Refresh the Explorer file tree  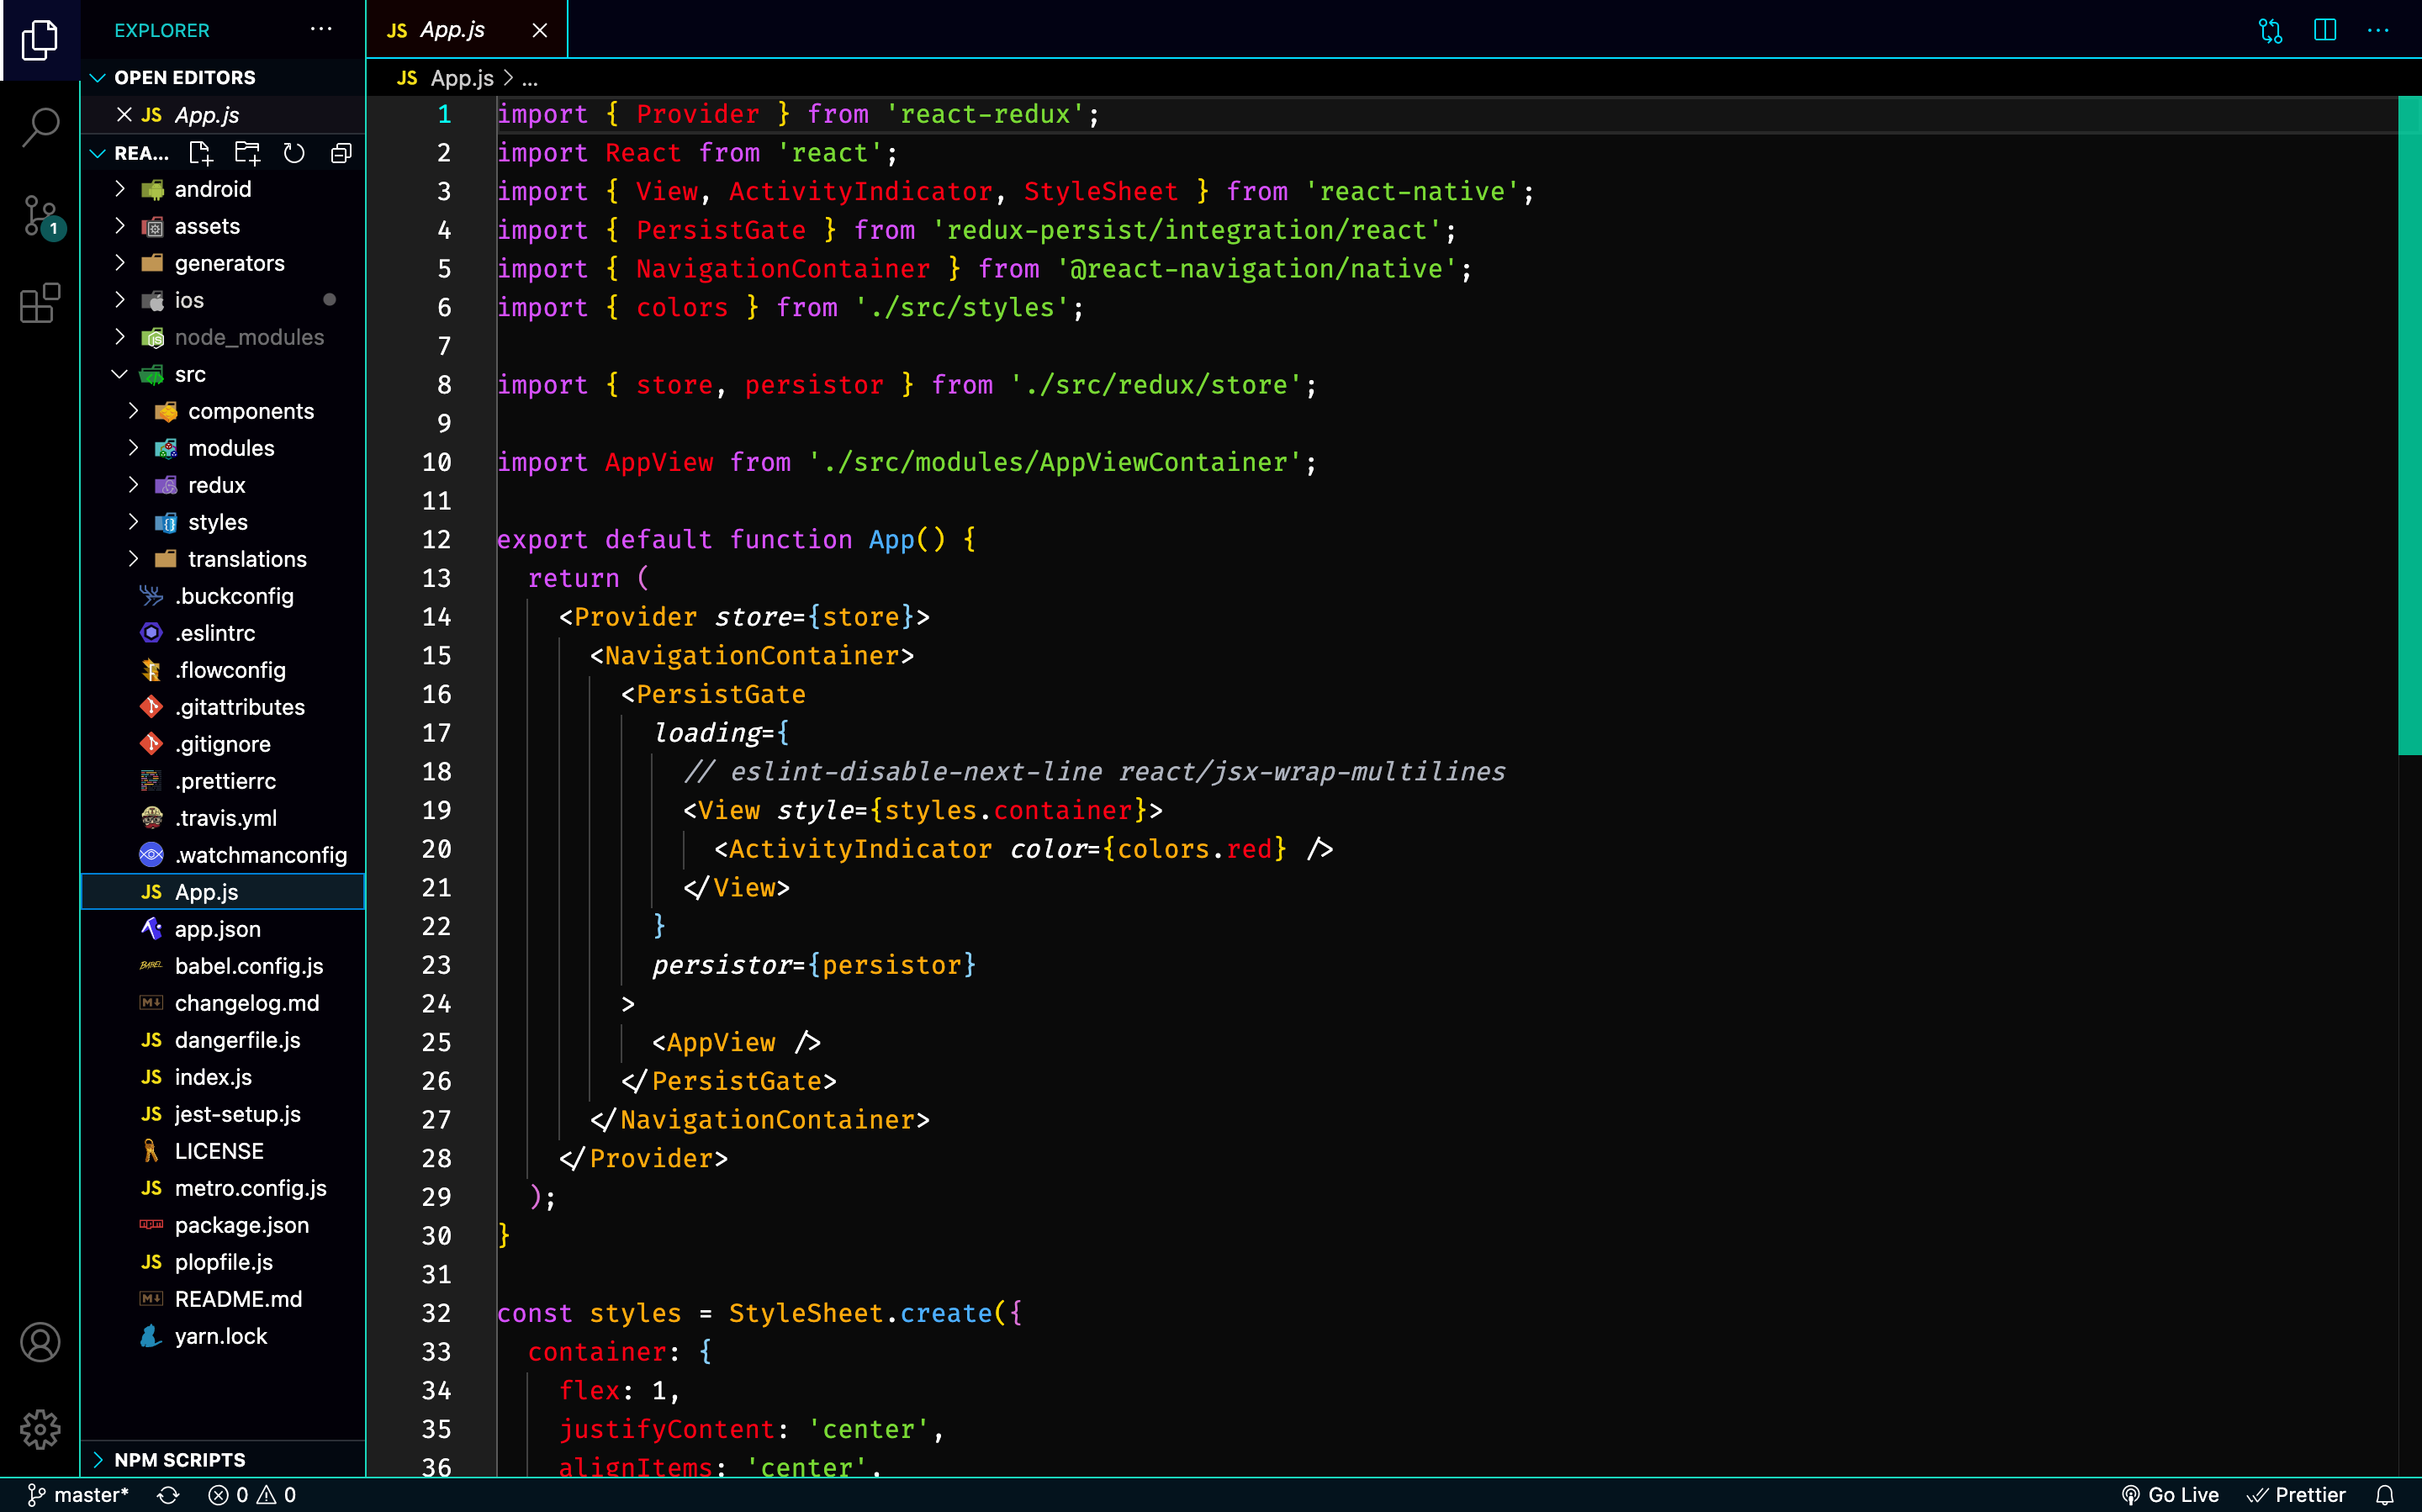click(294, 153)
